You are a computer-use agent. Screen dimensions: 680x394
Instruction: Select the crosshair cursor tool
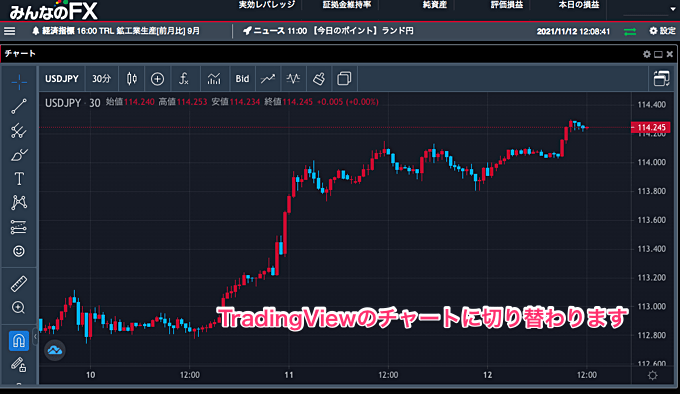[19, 81]
